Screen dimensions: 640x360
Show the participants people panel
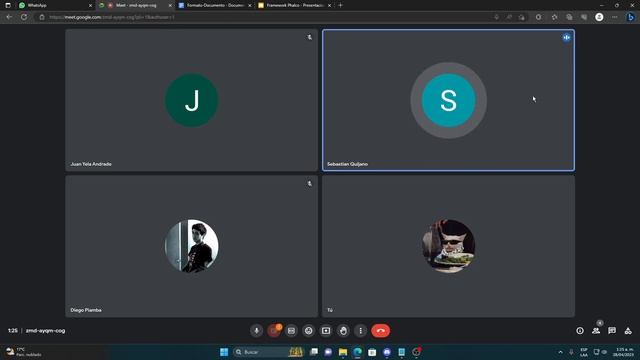click(596, 331)
